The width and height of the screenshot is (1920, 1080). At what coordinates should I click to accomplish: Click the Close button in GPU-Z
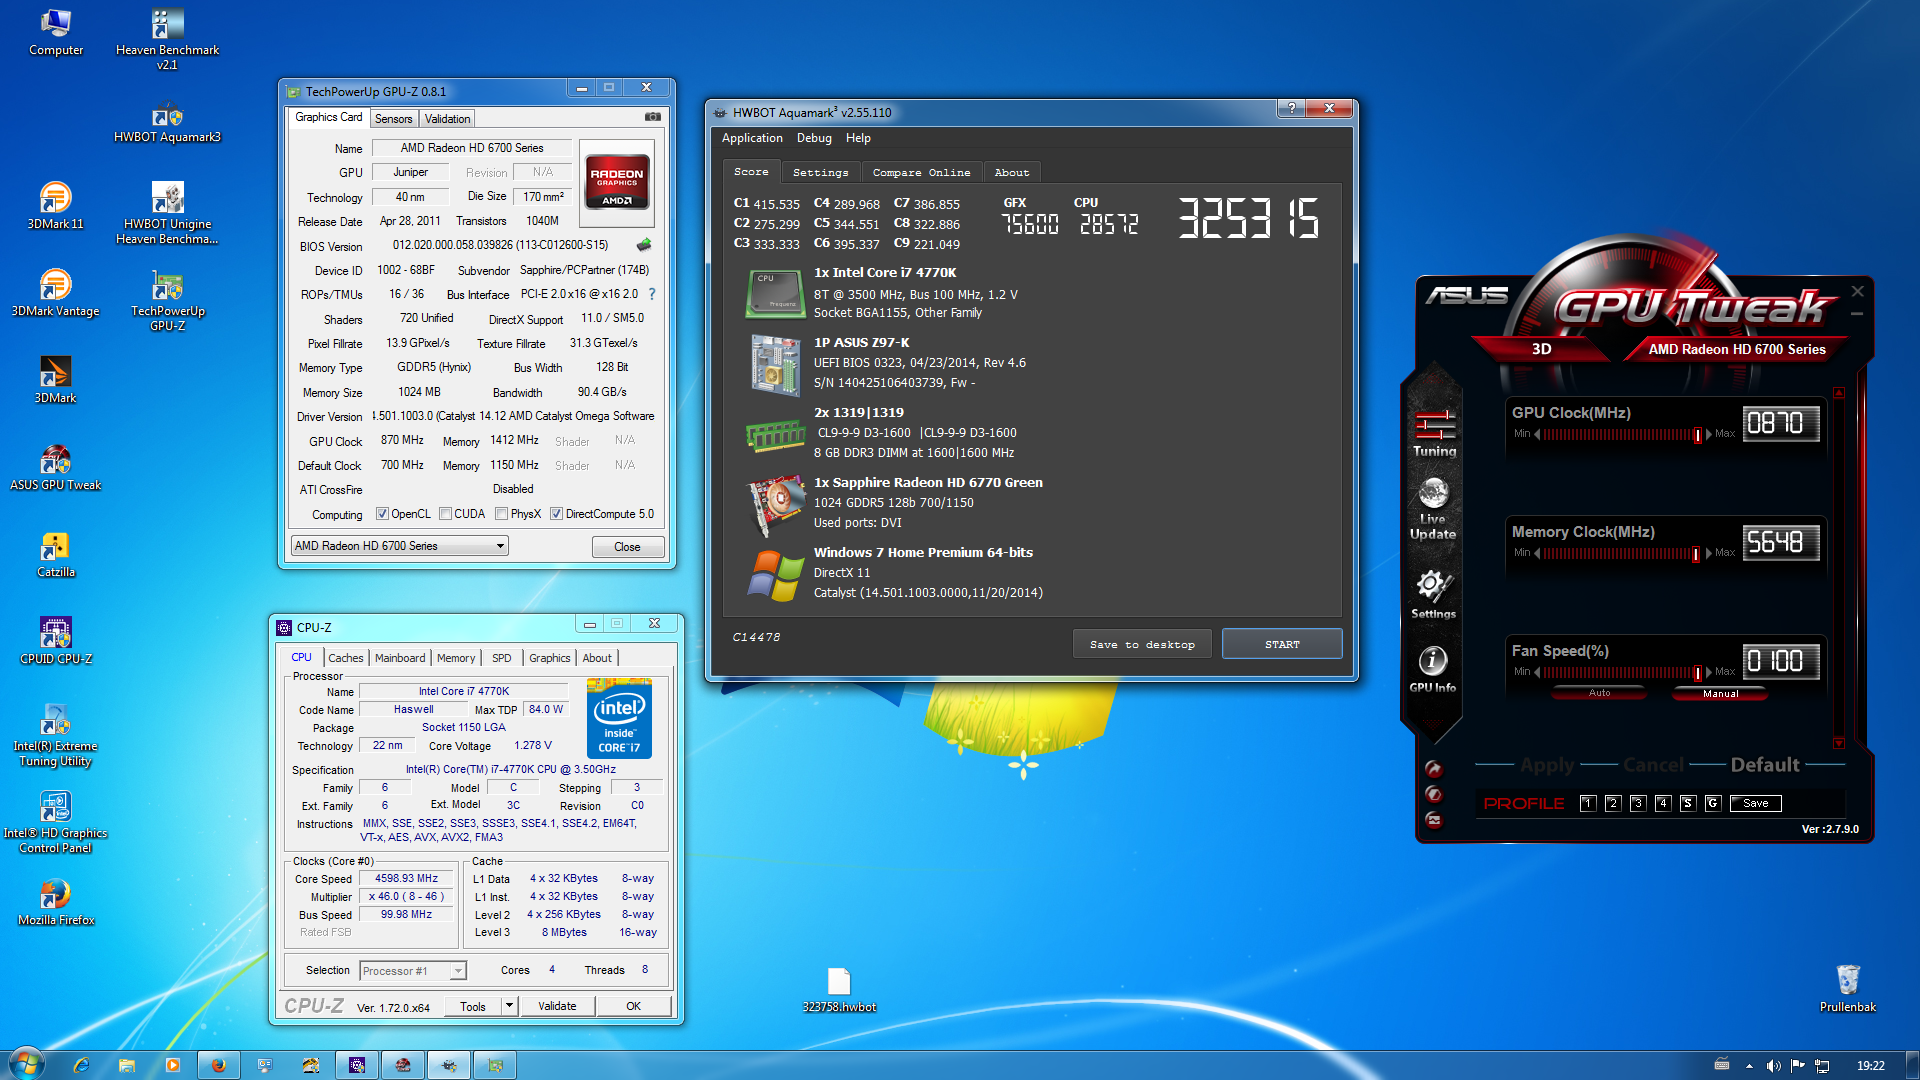(627, 547)
